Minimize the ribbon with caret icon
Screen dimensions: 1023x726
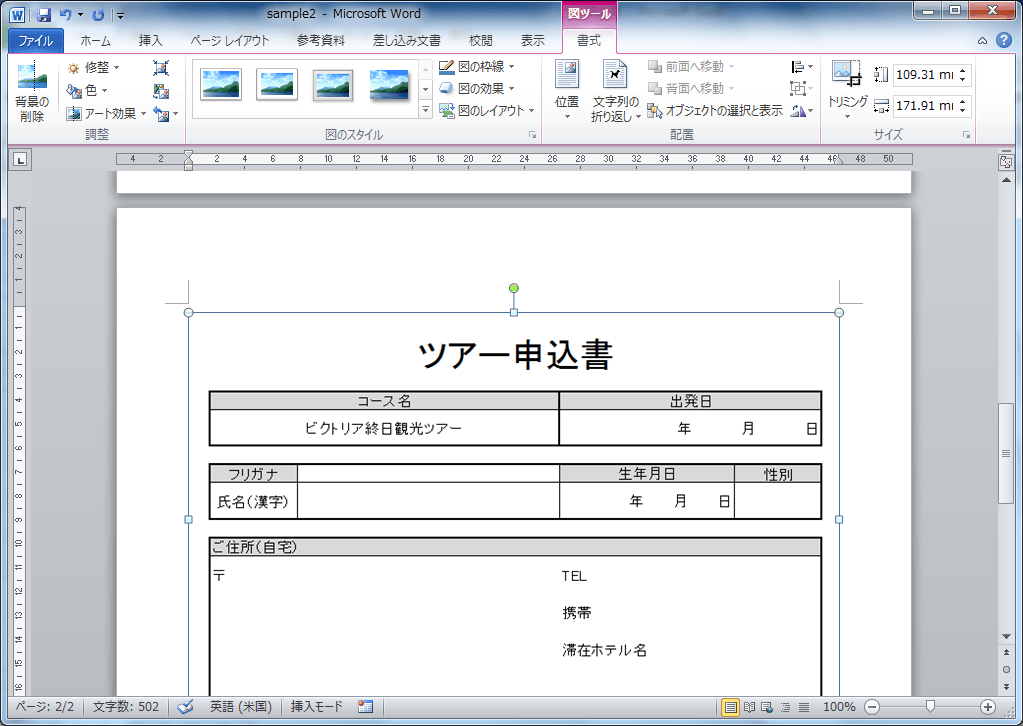pyautogui.click(x=982, y=40)
